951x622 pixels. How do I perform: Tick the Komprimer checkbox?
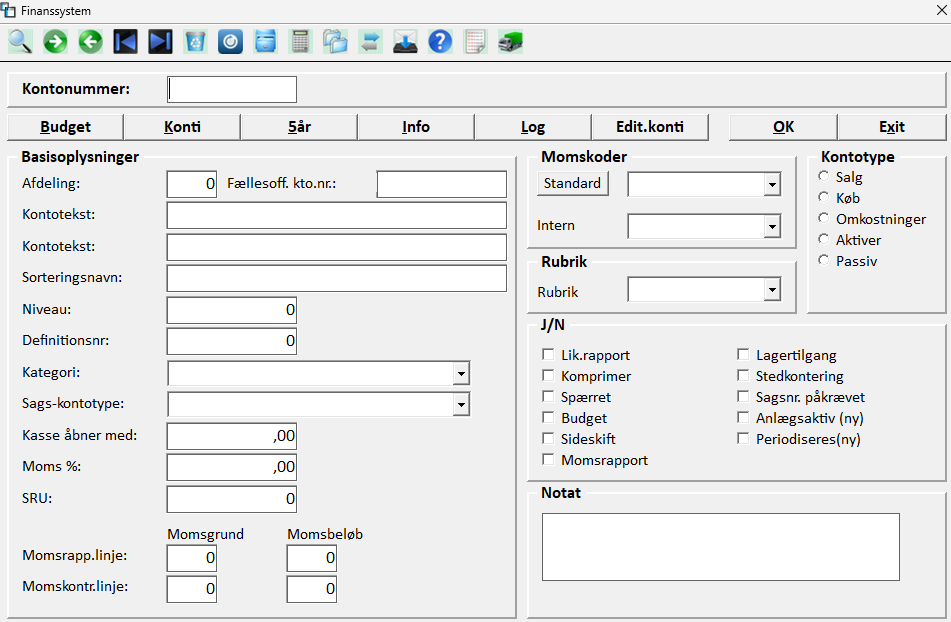[x=548, y=376]
